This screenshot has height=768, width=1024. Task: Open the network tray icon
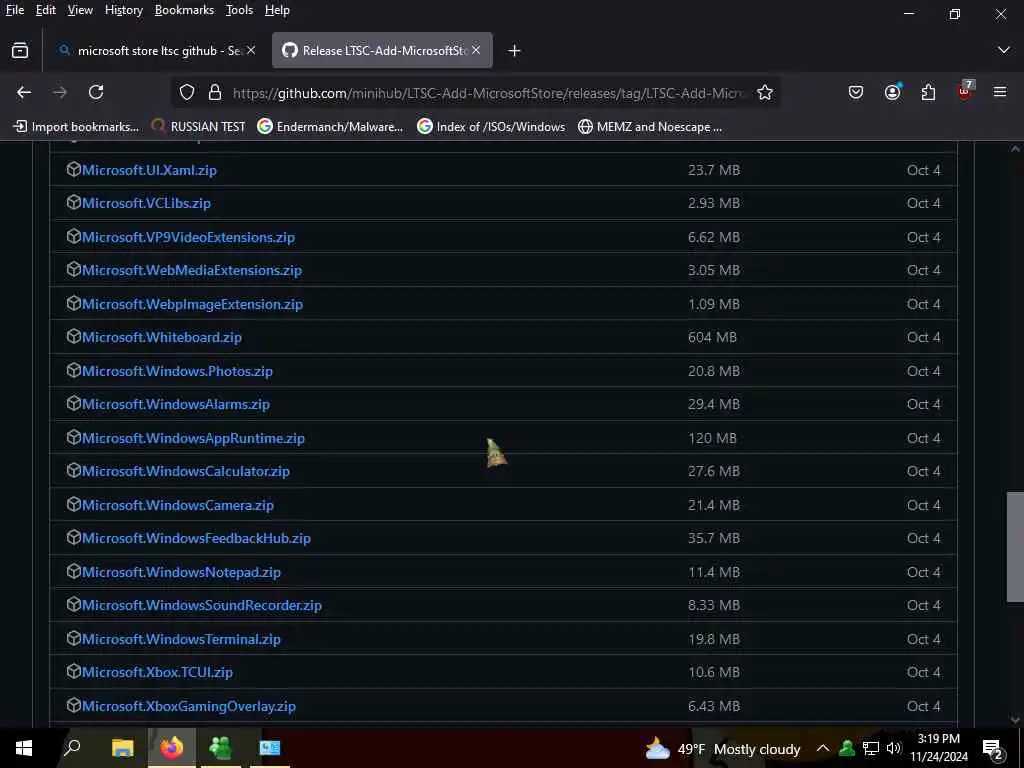[x=871, y=748]
